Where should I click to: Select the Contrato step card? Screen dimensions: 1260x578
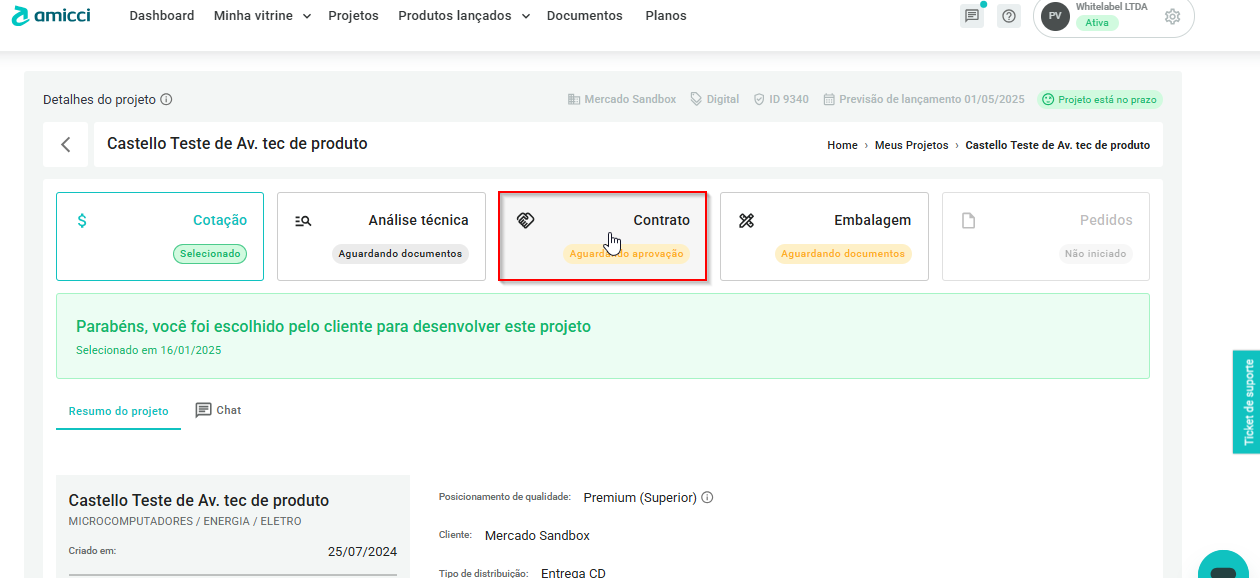(x=603, y=236)
